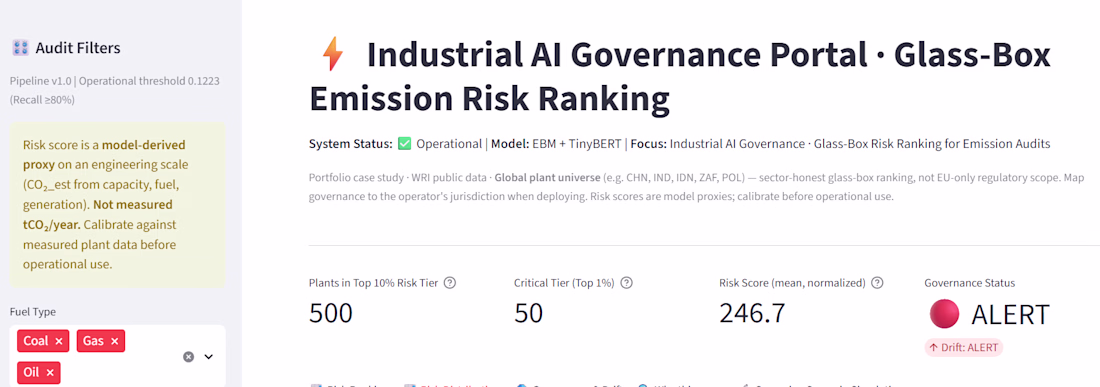The width and height of the screenshot is (1100, 387).
Task: Click the Governance Status ALERT text
Action: (1010, 315)
